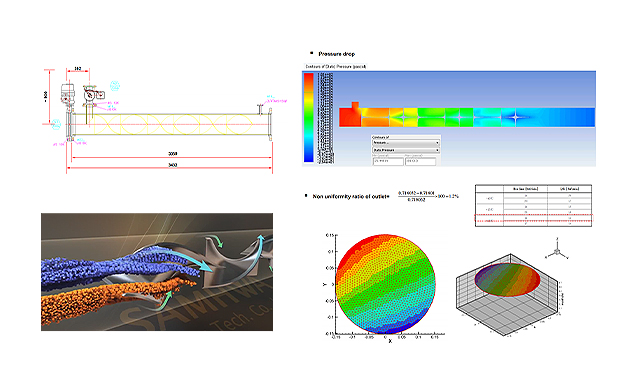Click the Min pressure value input field
This screenshot has height=390, width=640.
point(388,162)
